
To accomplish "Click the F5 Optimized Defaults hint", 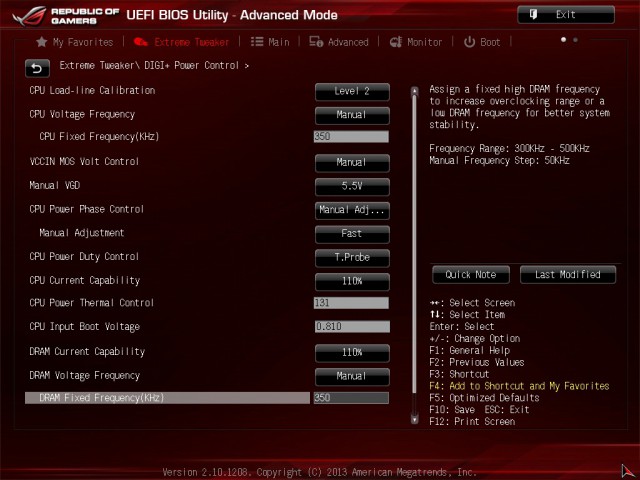I will coord(484,398).
